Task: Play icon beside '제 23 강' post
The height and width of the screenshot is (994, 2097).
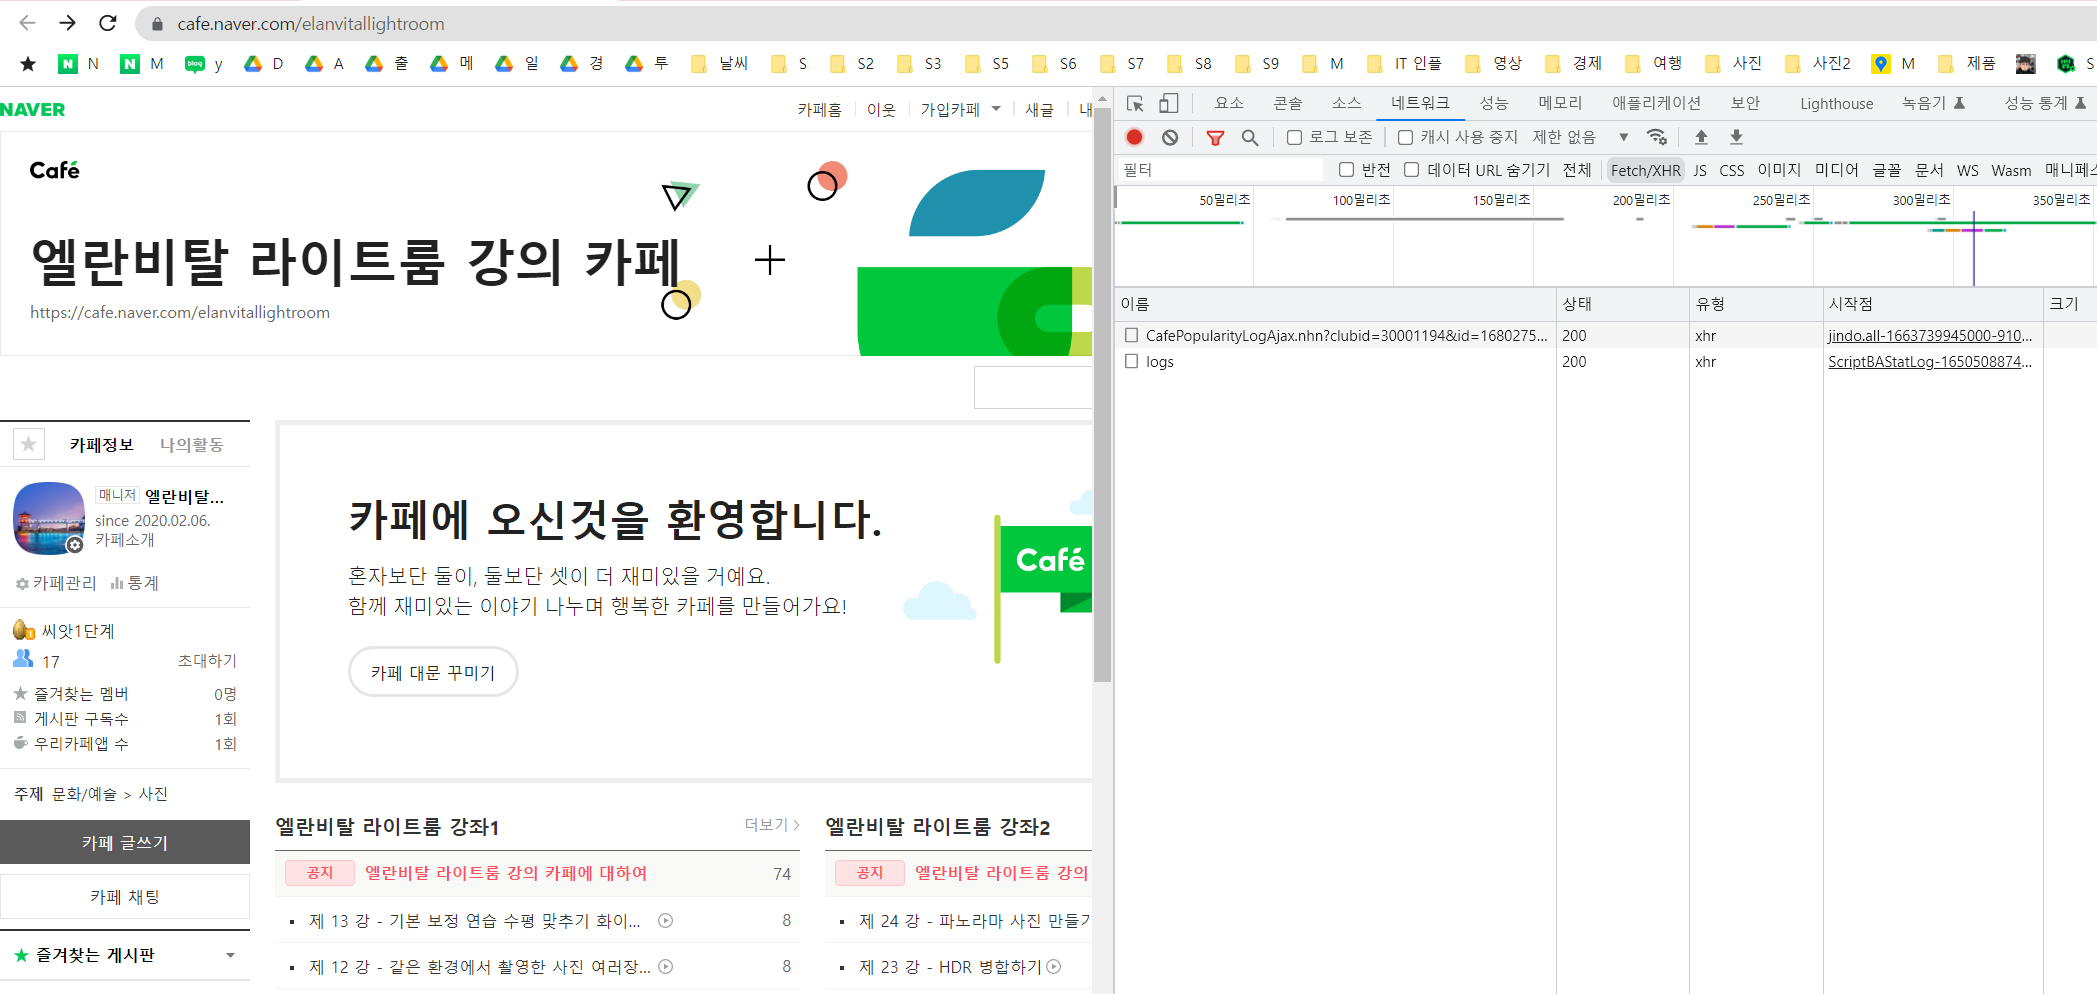Action: [1053, 966]
